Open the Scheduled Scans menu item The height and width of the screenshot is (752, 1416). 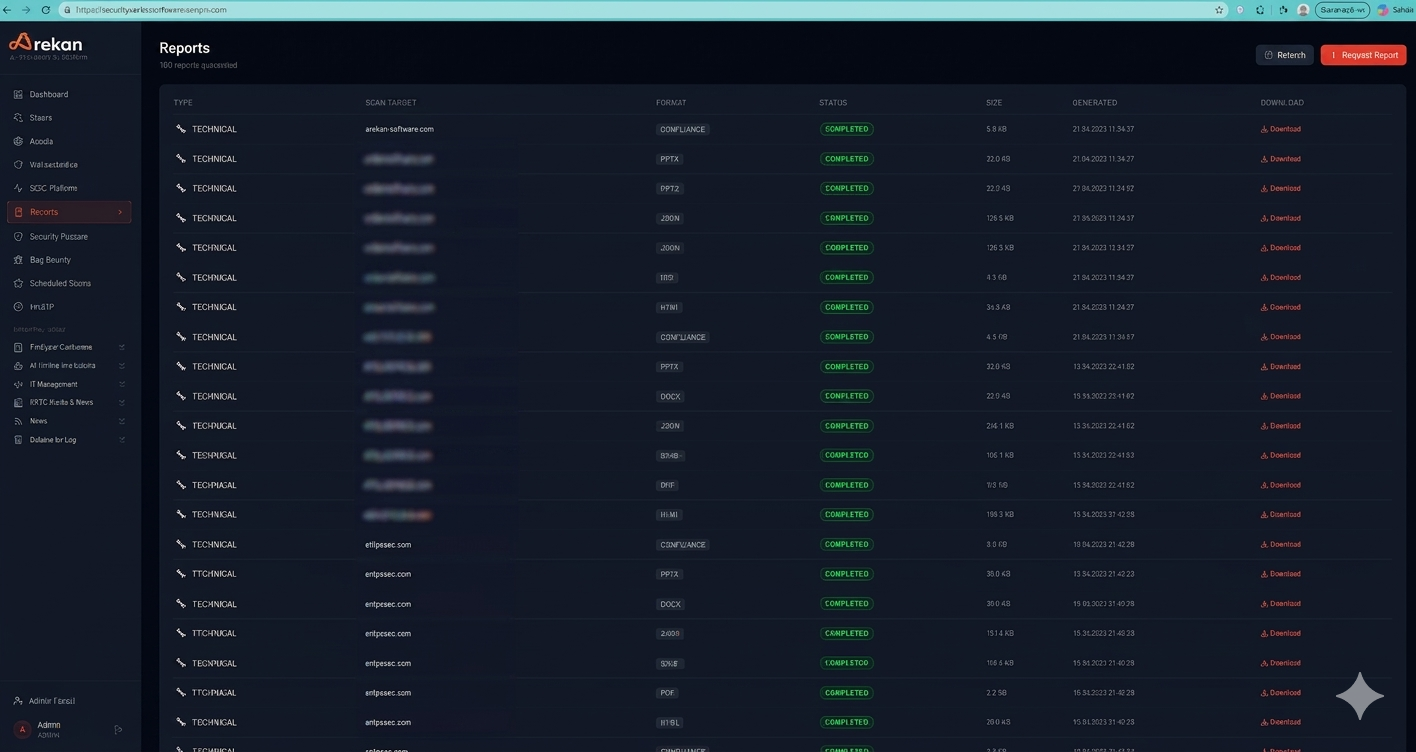click(58, 283)
